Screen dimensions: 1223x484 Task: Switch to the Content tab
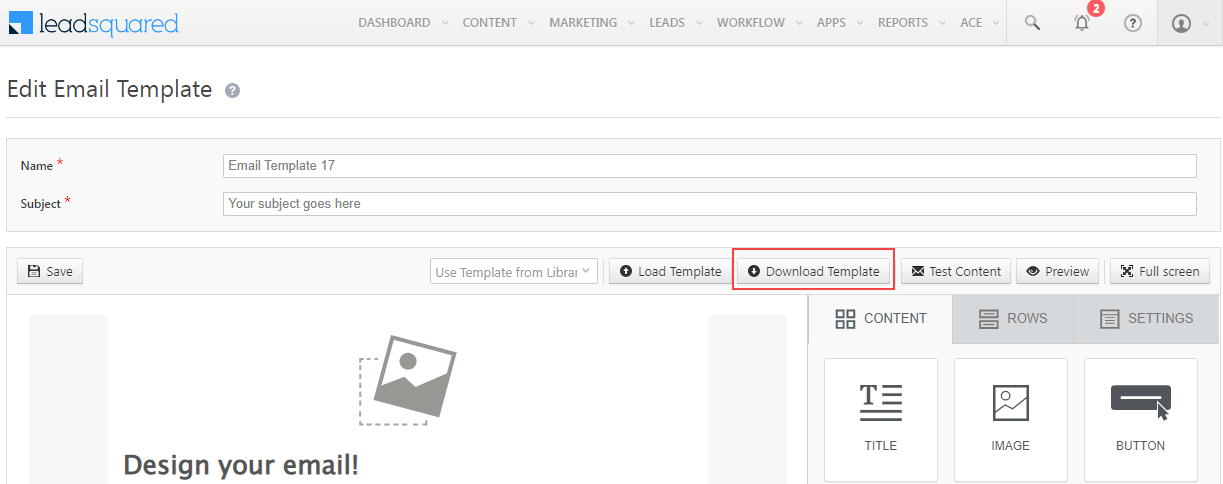pyautogui.click(x=880, y=319)
